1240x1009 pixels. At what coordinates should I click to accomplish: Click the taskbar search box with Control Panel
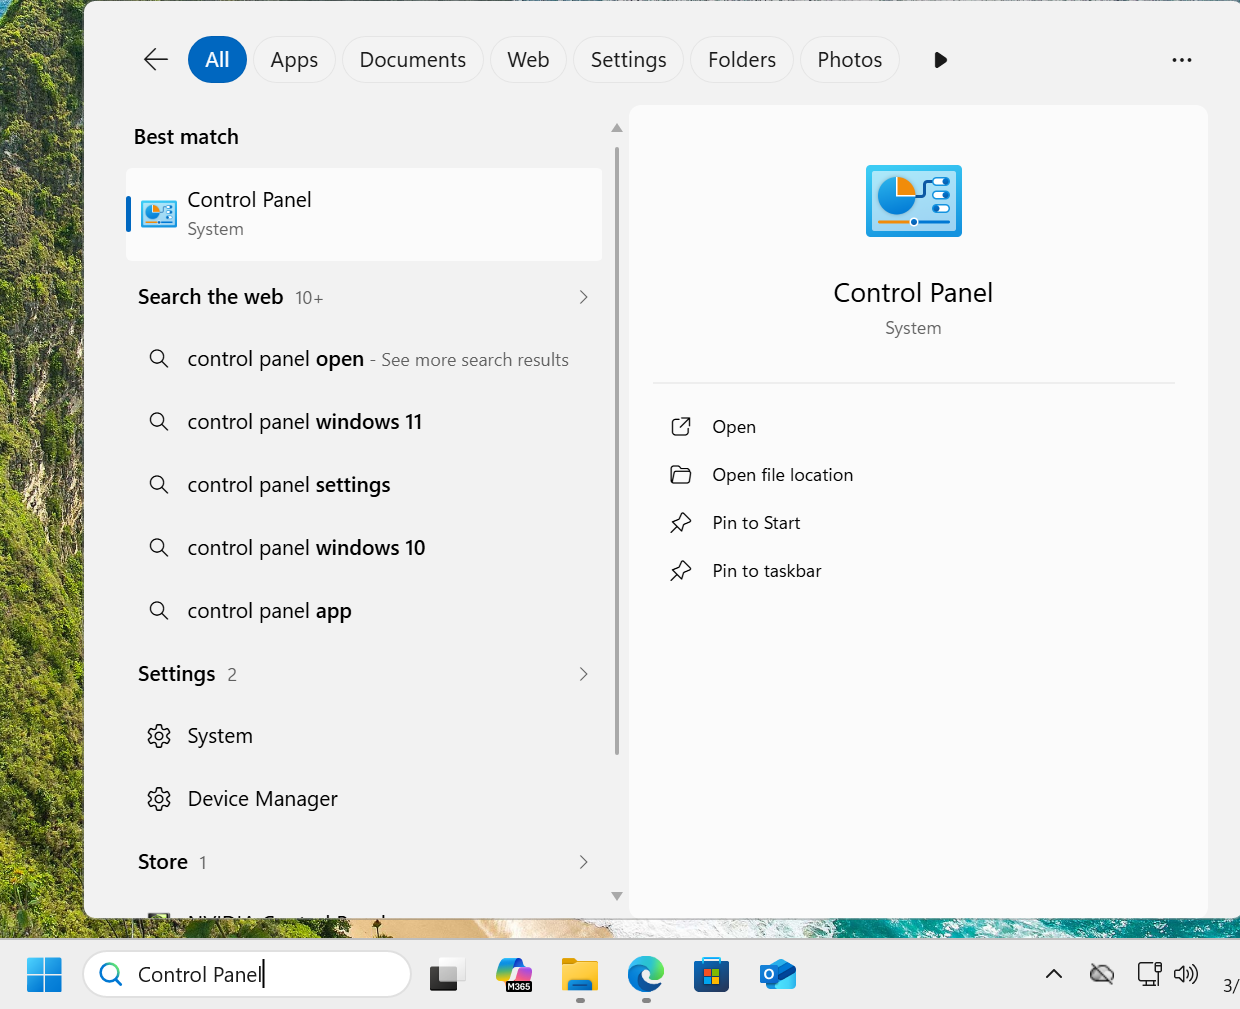click(247, 974)
